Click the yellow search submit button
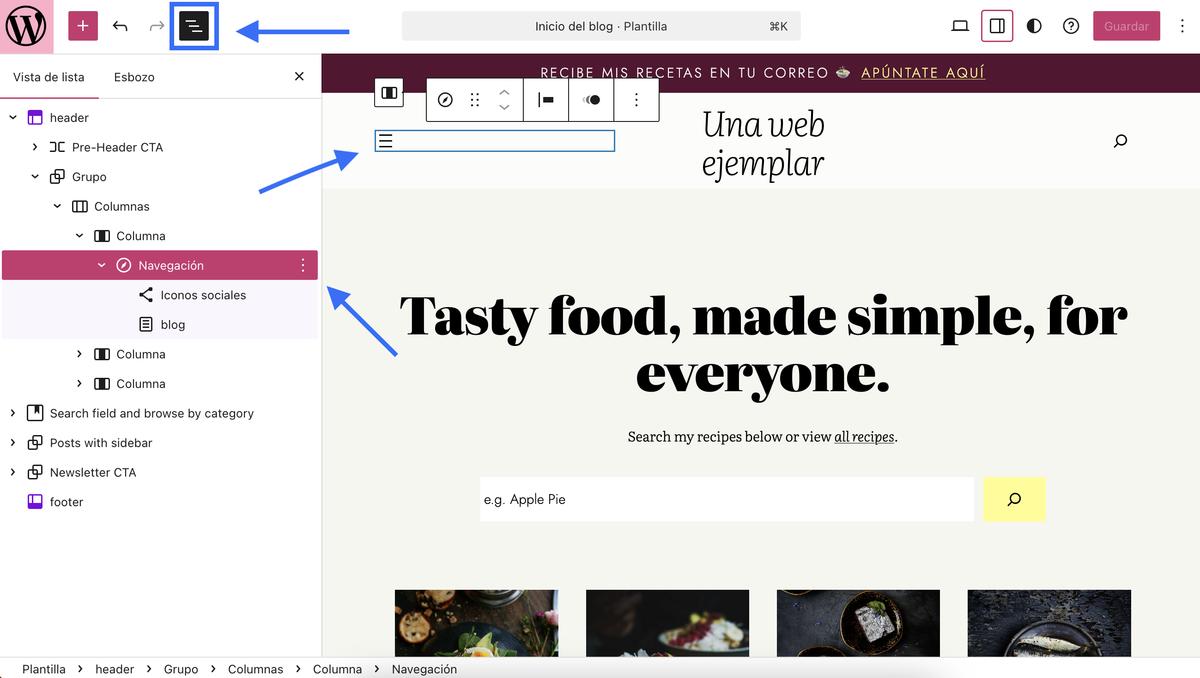This screenshot has width=1200, height=678. 1014,499
